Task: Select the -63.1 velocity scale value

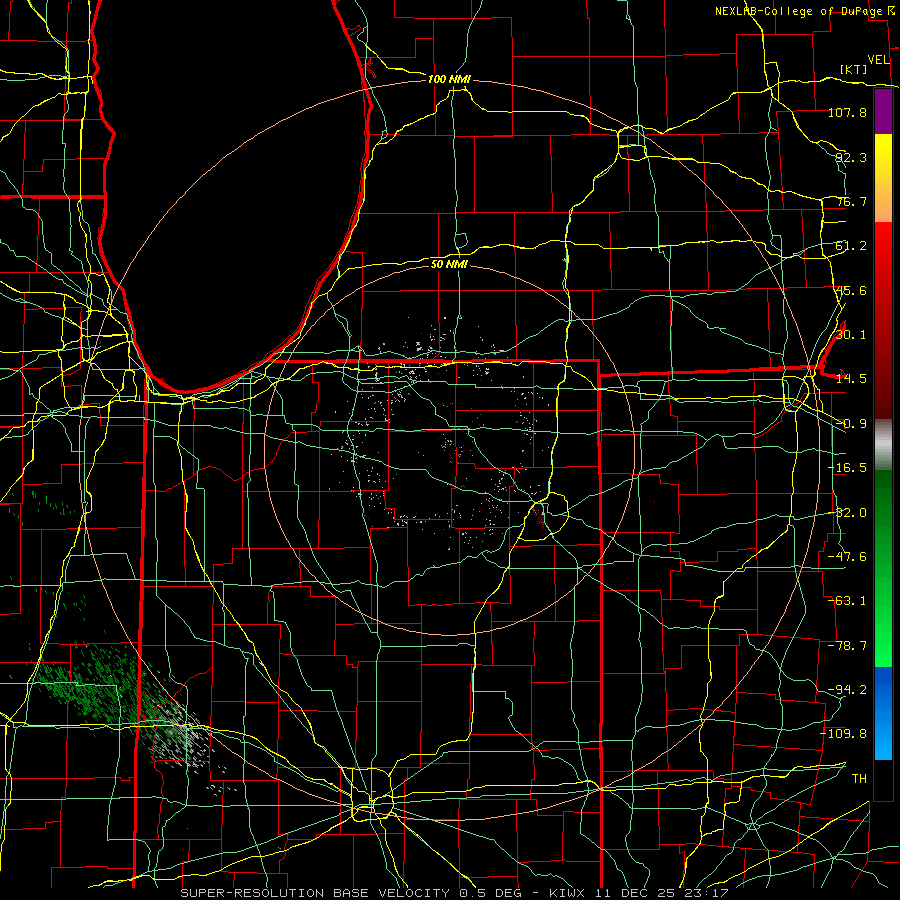Action: pos(847,601)
